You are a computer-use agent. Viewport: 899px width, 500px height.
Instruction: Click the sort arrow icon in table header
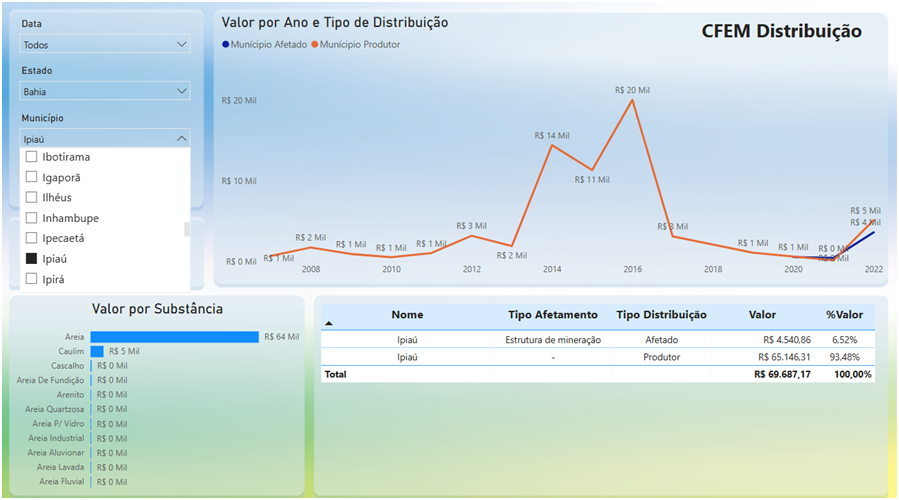click(x=330, y=323)
